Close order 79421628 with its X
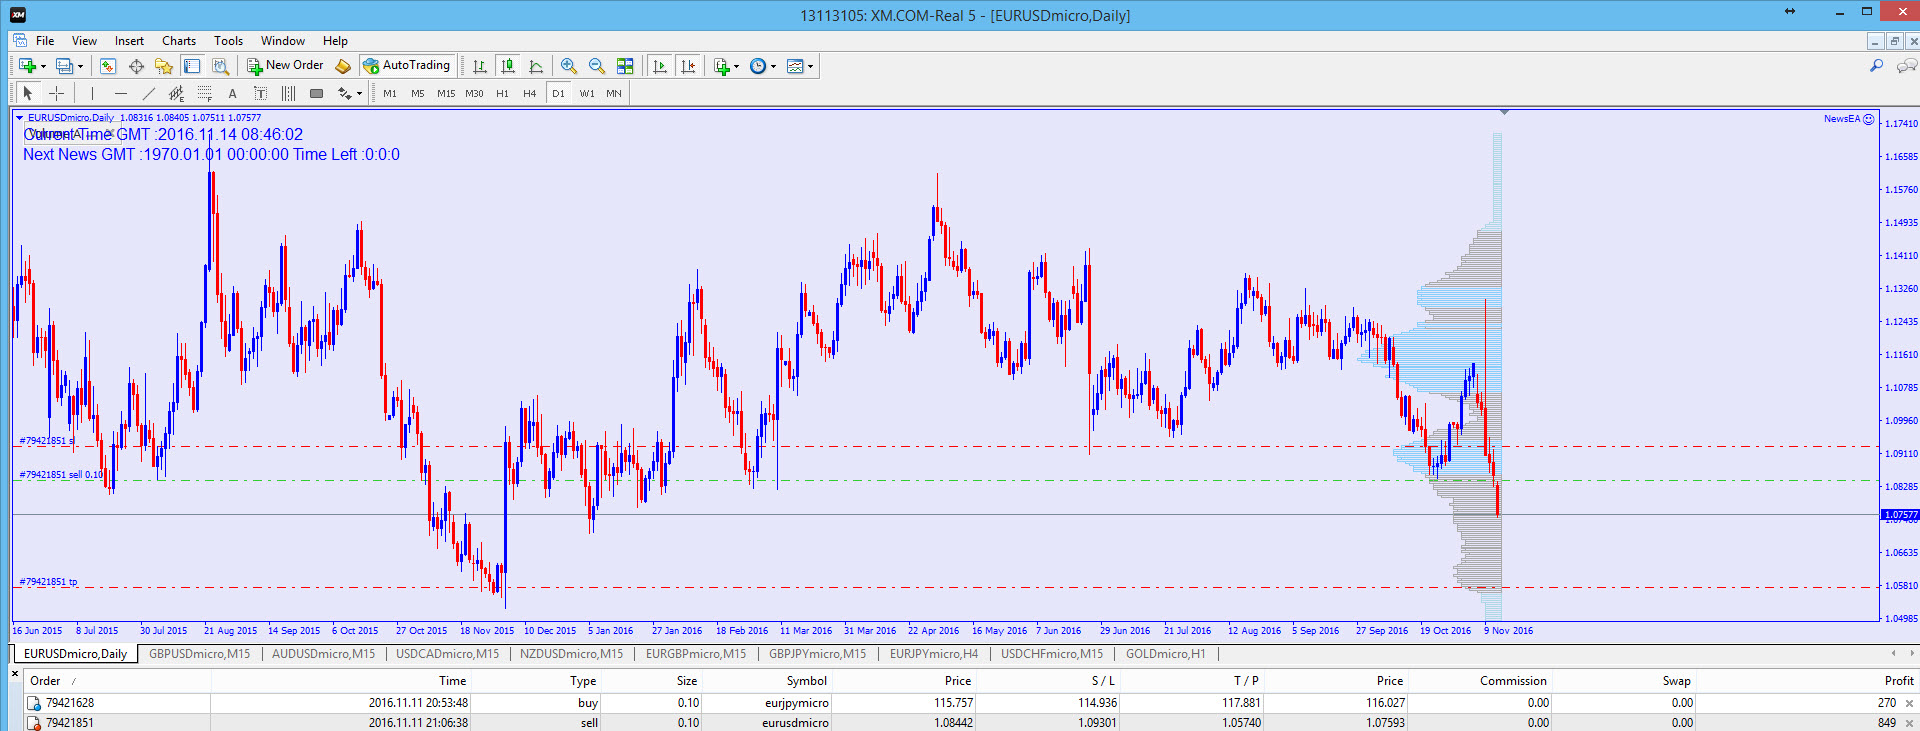 1909,704
